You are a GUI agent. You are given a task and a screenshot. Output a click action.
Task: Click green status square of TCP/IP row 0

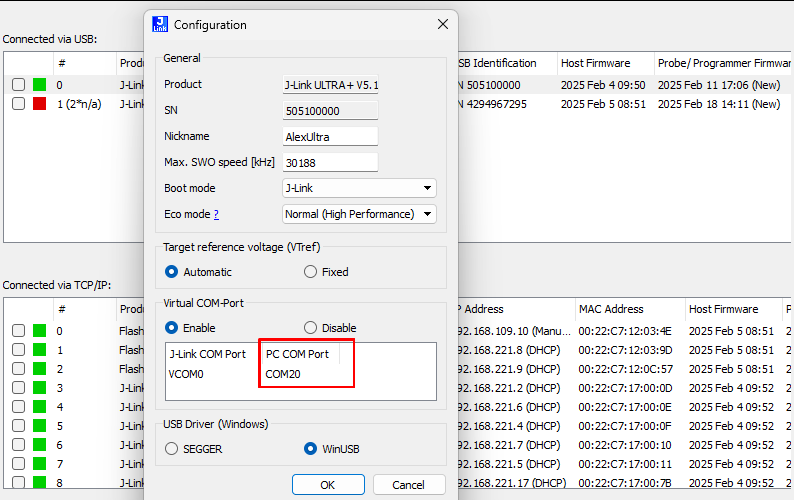pyautogui.click(x=39, y=331)
